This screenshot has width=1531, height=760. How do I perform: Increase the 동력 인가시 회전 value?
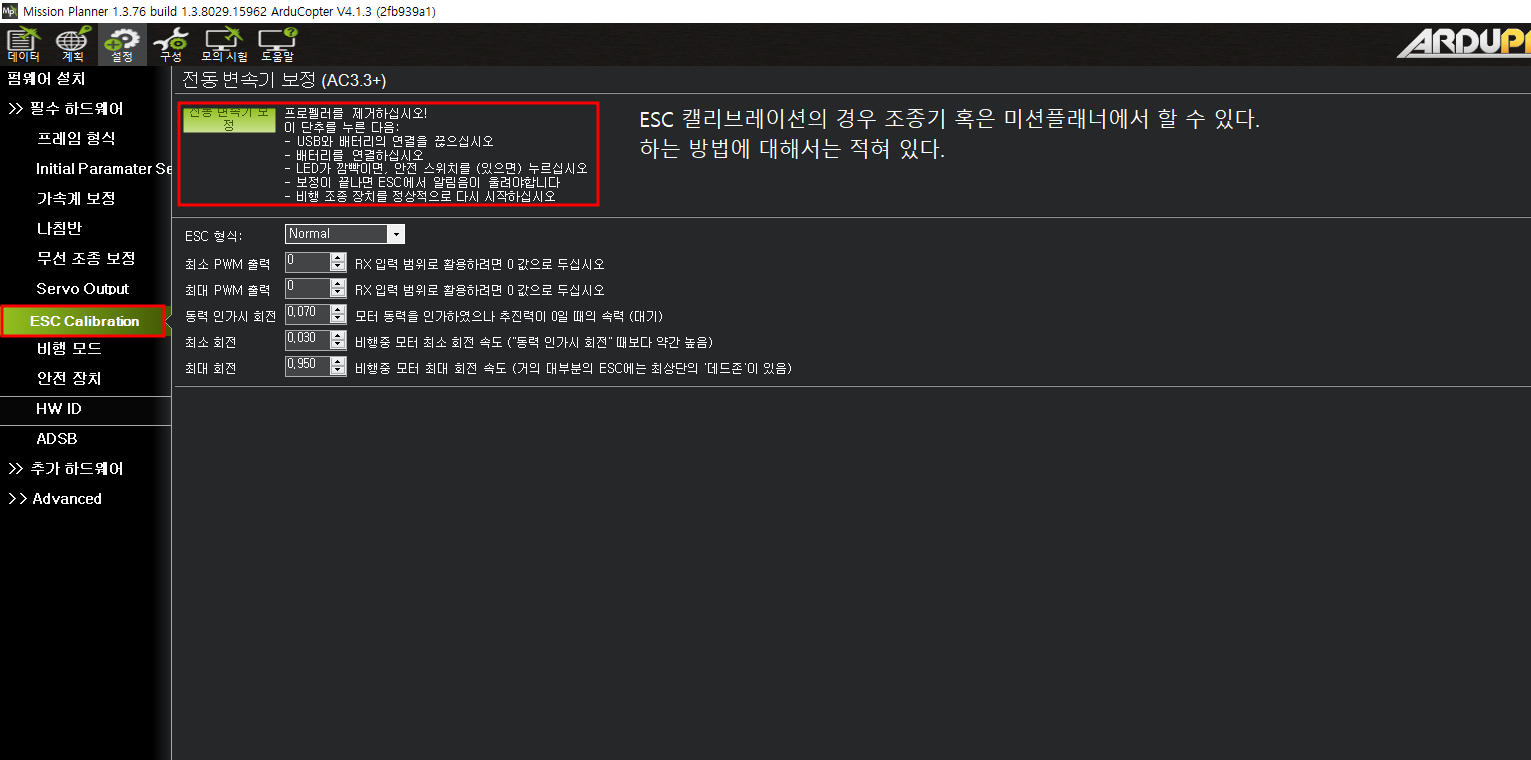pyautogui.click(x=338, y=310)
